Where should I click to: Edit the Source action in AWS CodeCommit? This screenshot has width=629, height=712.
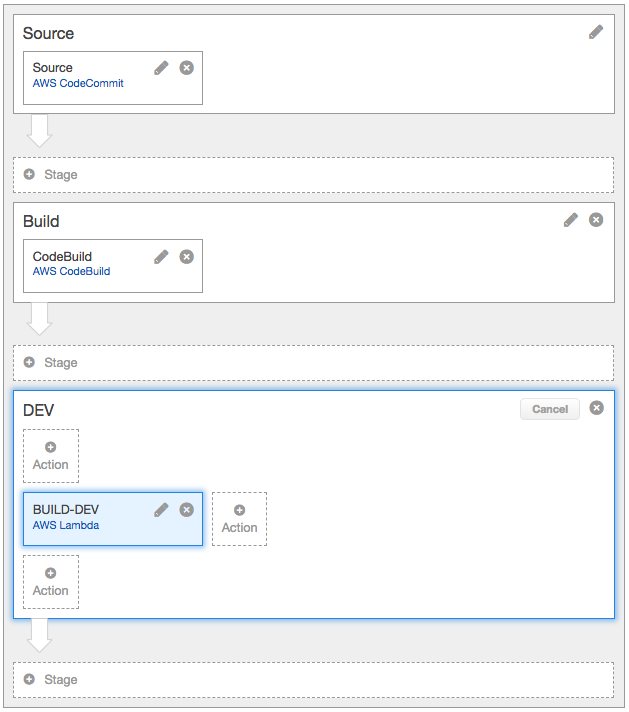point(161,68)
